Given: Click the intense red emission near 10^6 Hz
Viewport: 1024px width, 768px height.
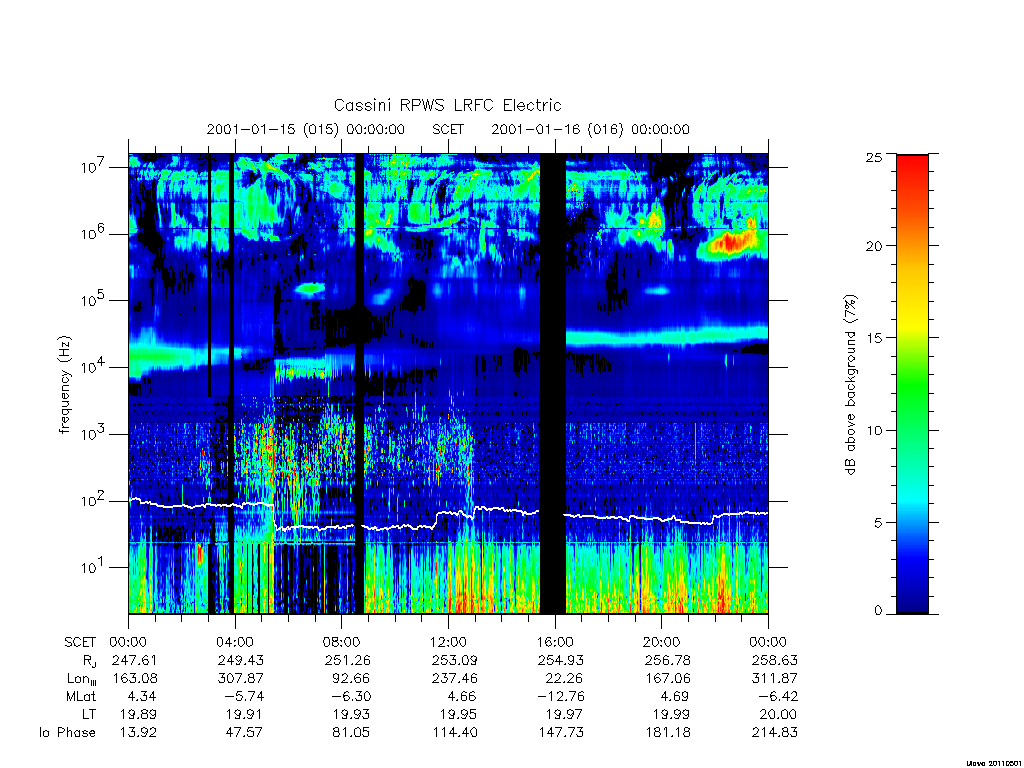Looking at the screenshot, I should 730,243.
